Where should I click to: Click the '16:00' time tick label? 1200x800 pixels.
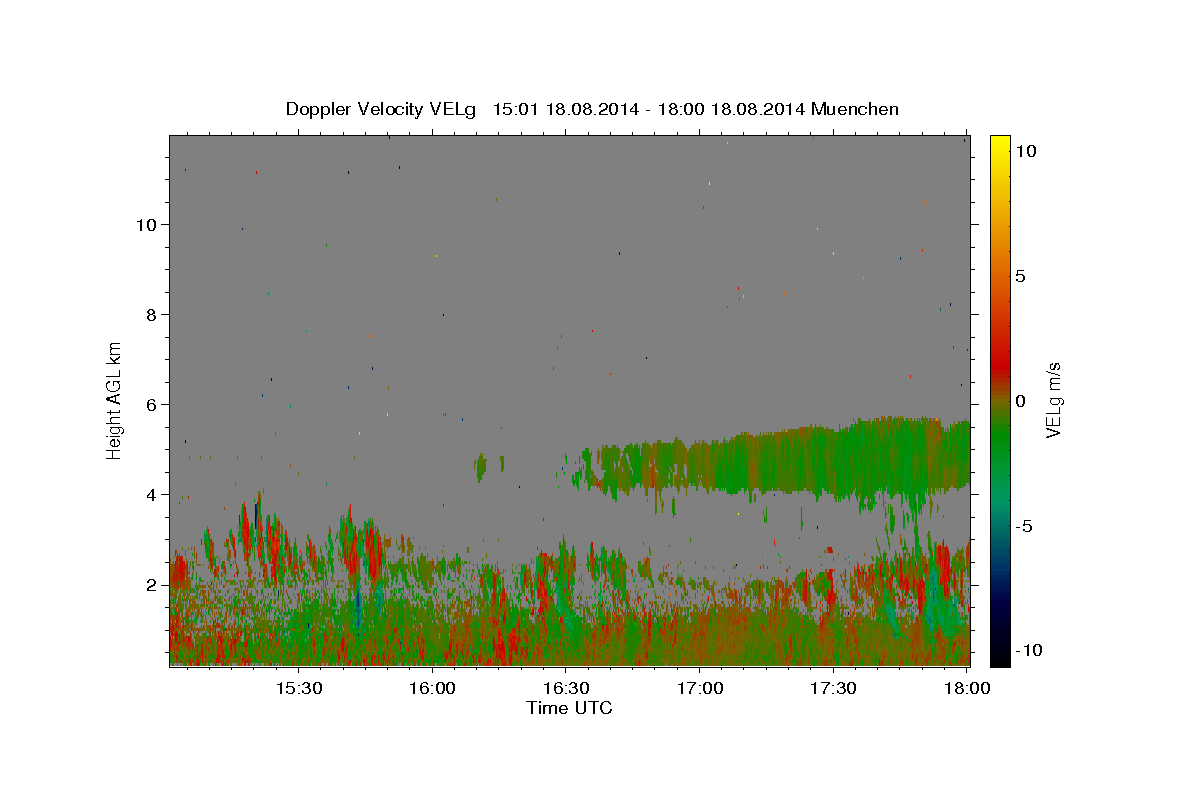[432, 688]
